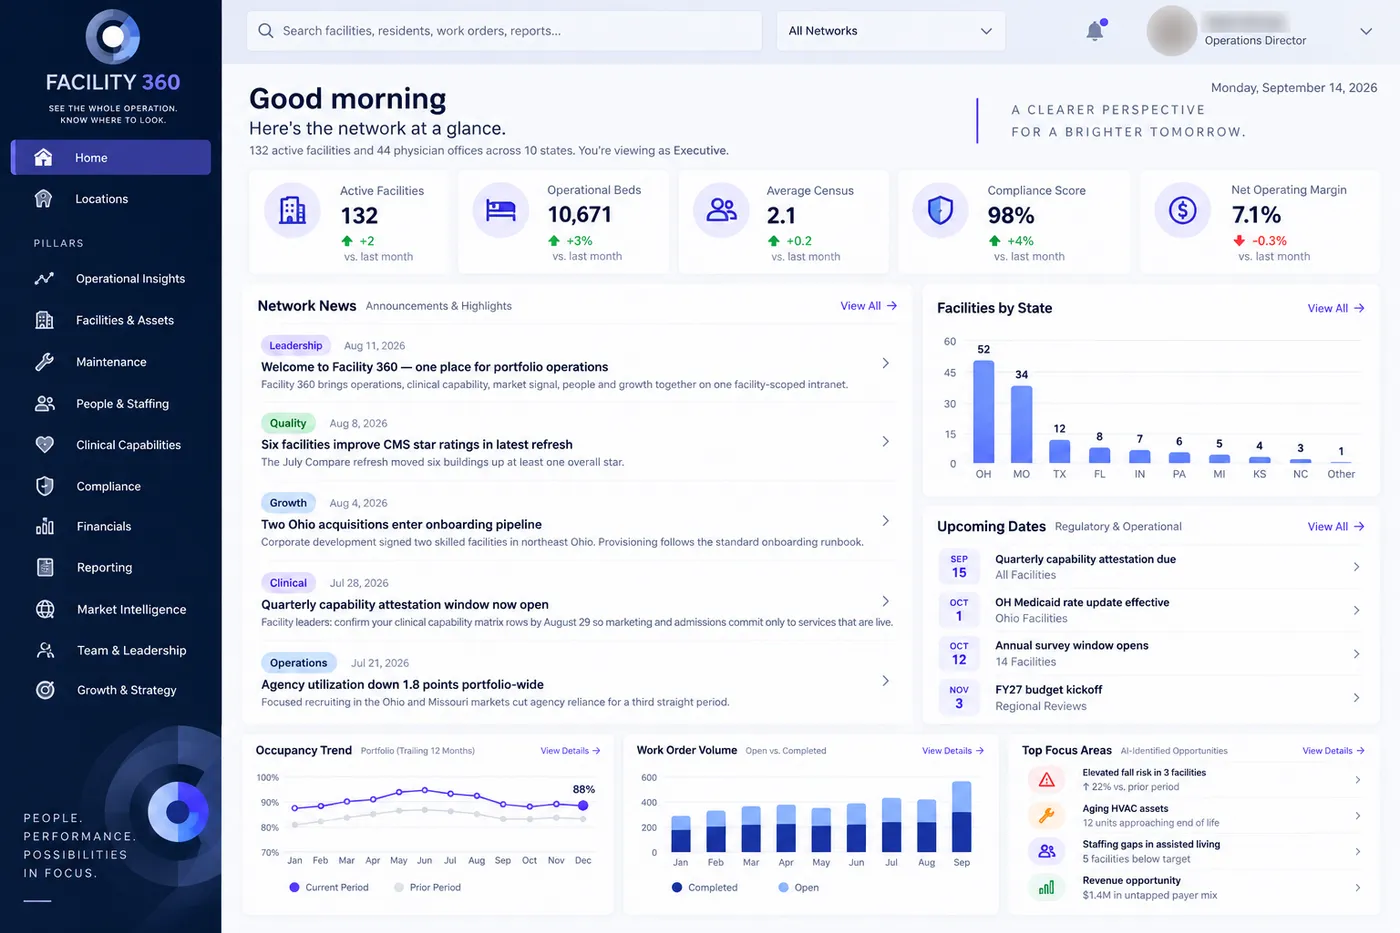Screen dimensions: 1400x933
Task: Click the search magnifier icon
Action: 265,31
